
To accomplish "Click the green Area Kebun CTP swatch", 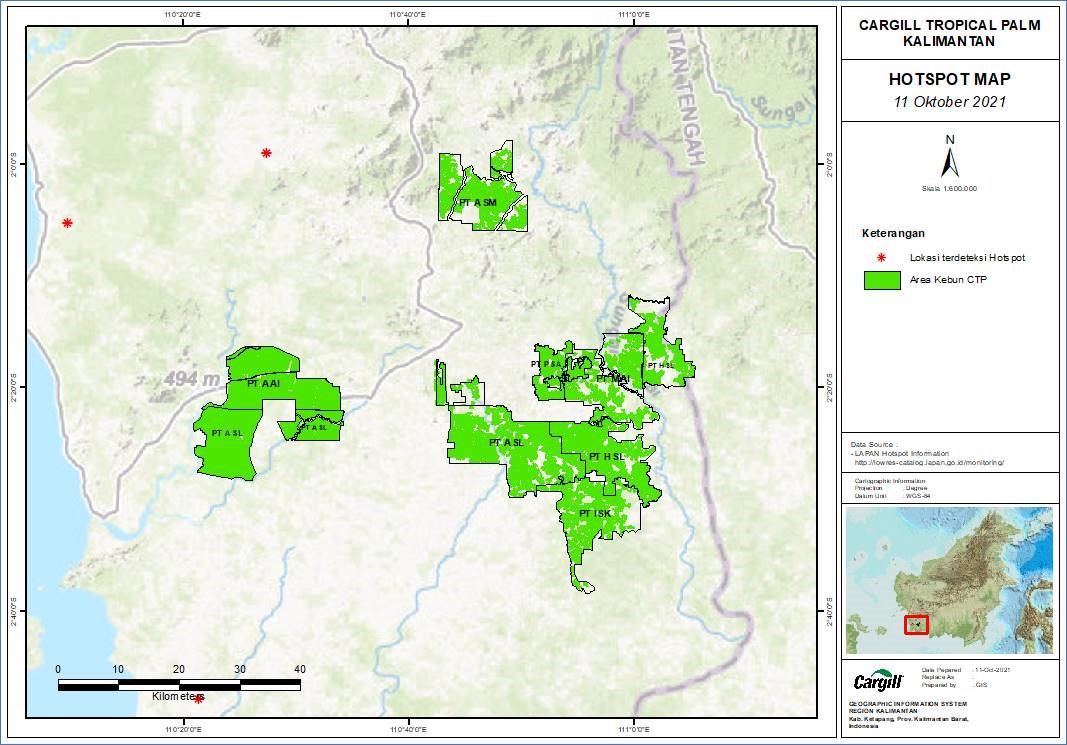I will coord(882,280).
